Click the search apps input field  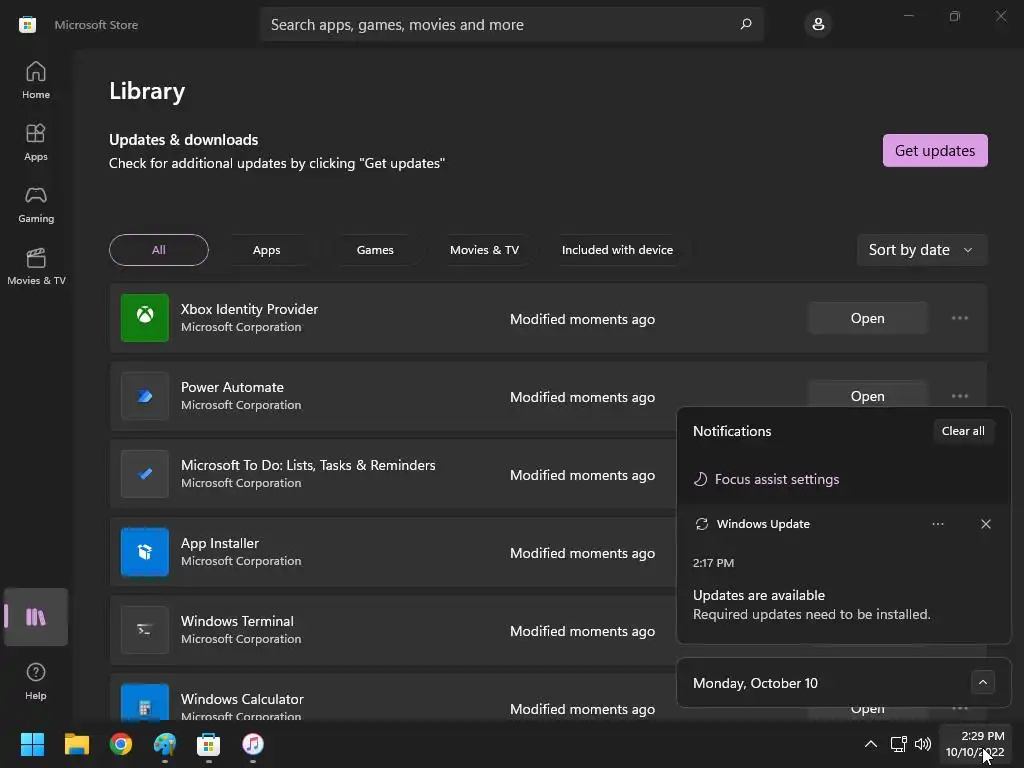[511, 24]
